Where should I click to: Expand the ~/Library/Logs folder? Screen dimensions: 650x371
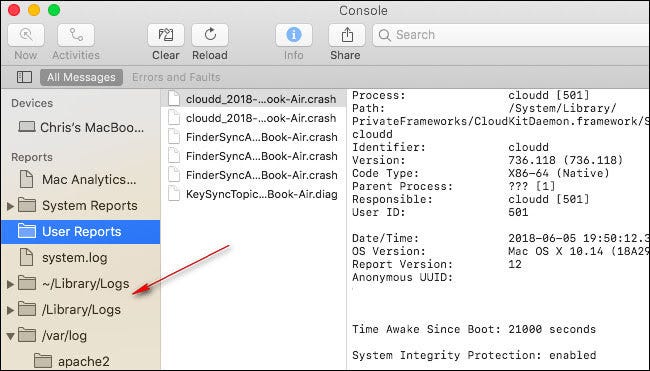[10, 284]
